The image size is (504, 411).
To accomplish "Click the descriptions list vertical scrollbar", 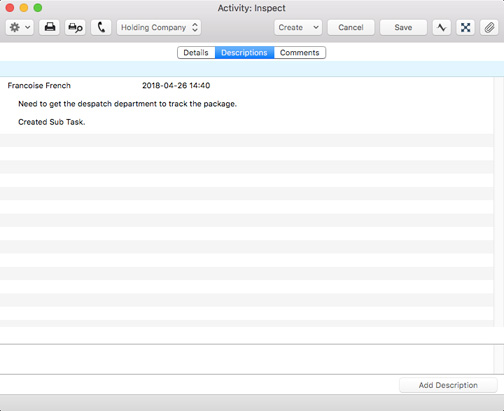I will point(499,202).
